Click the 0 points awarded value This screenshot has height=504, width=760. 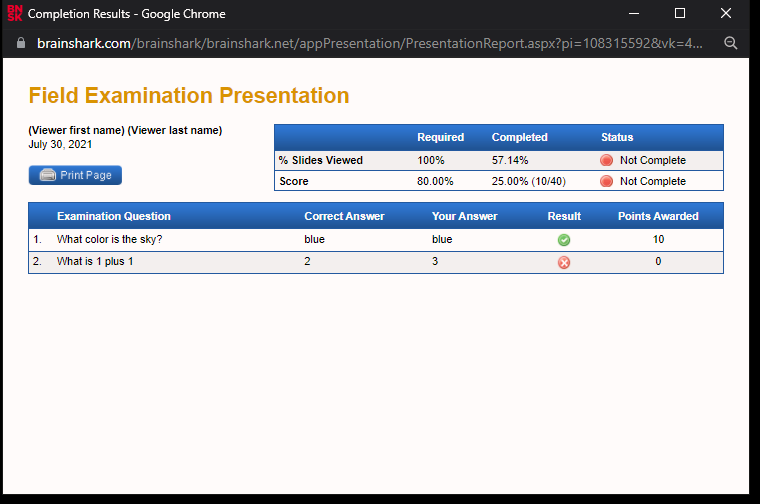658,261
